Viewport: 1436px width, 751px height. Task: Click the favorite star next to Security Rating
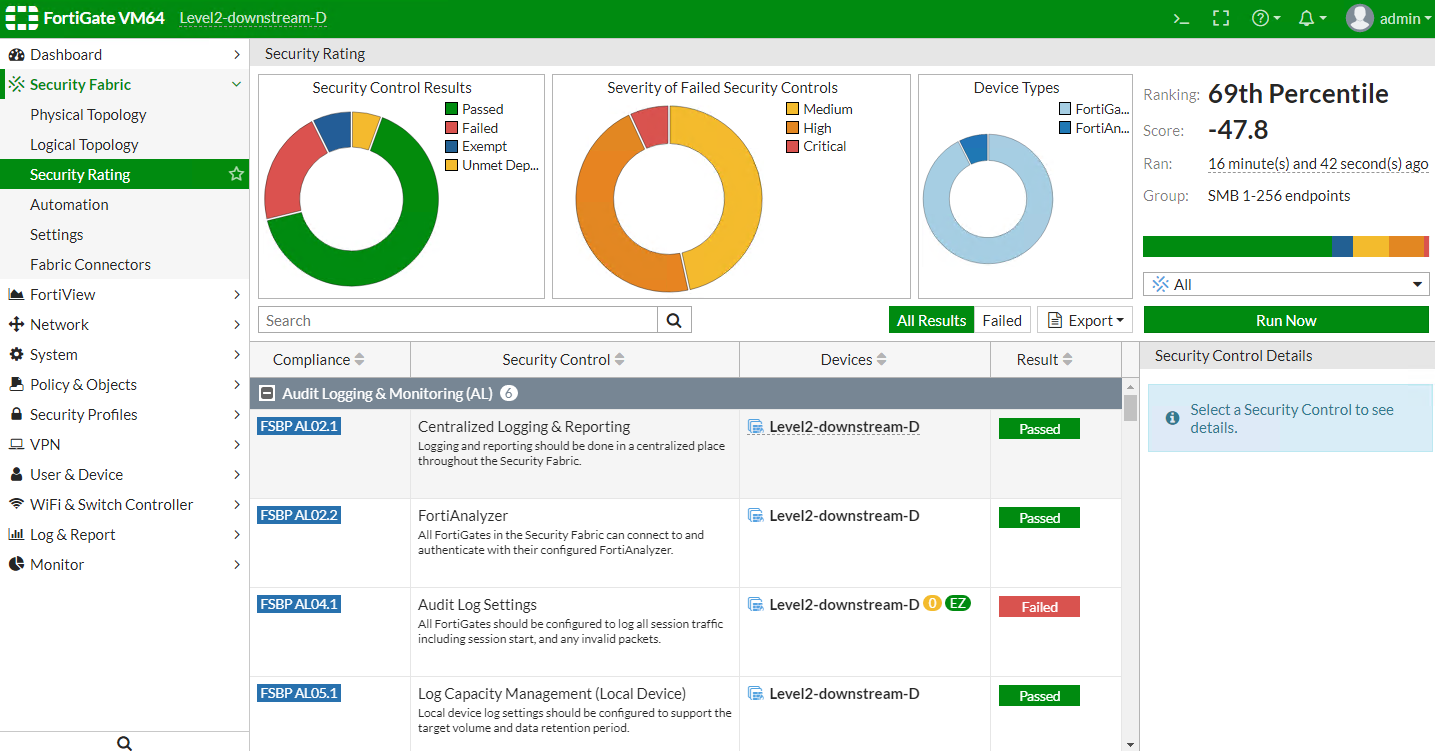236,174
